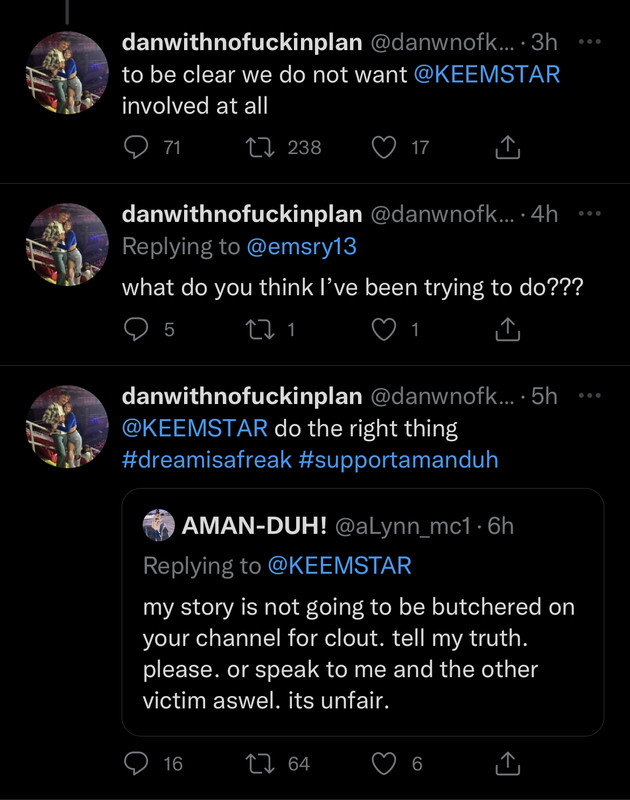The width and height of the screenshot is (630, 800).
Task: View profile picture on the top tweet
Action: click(x=66, y=73)
